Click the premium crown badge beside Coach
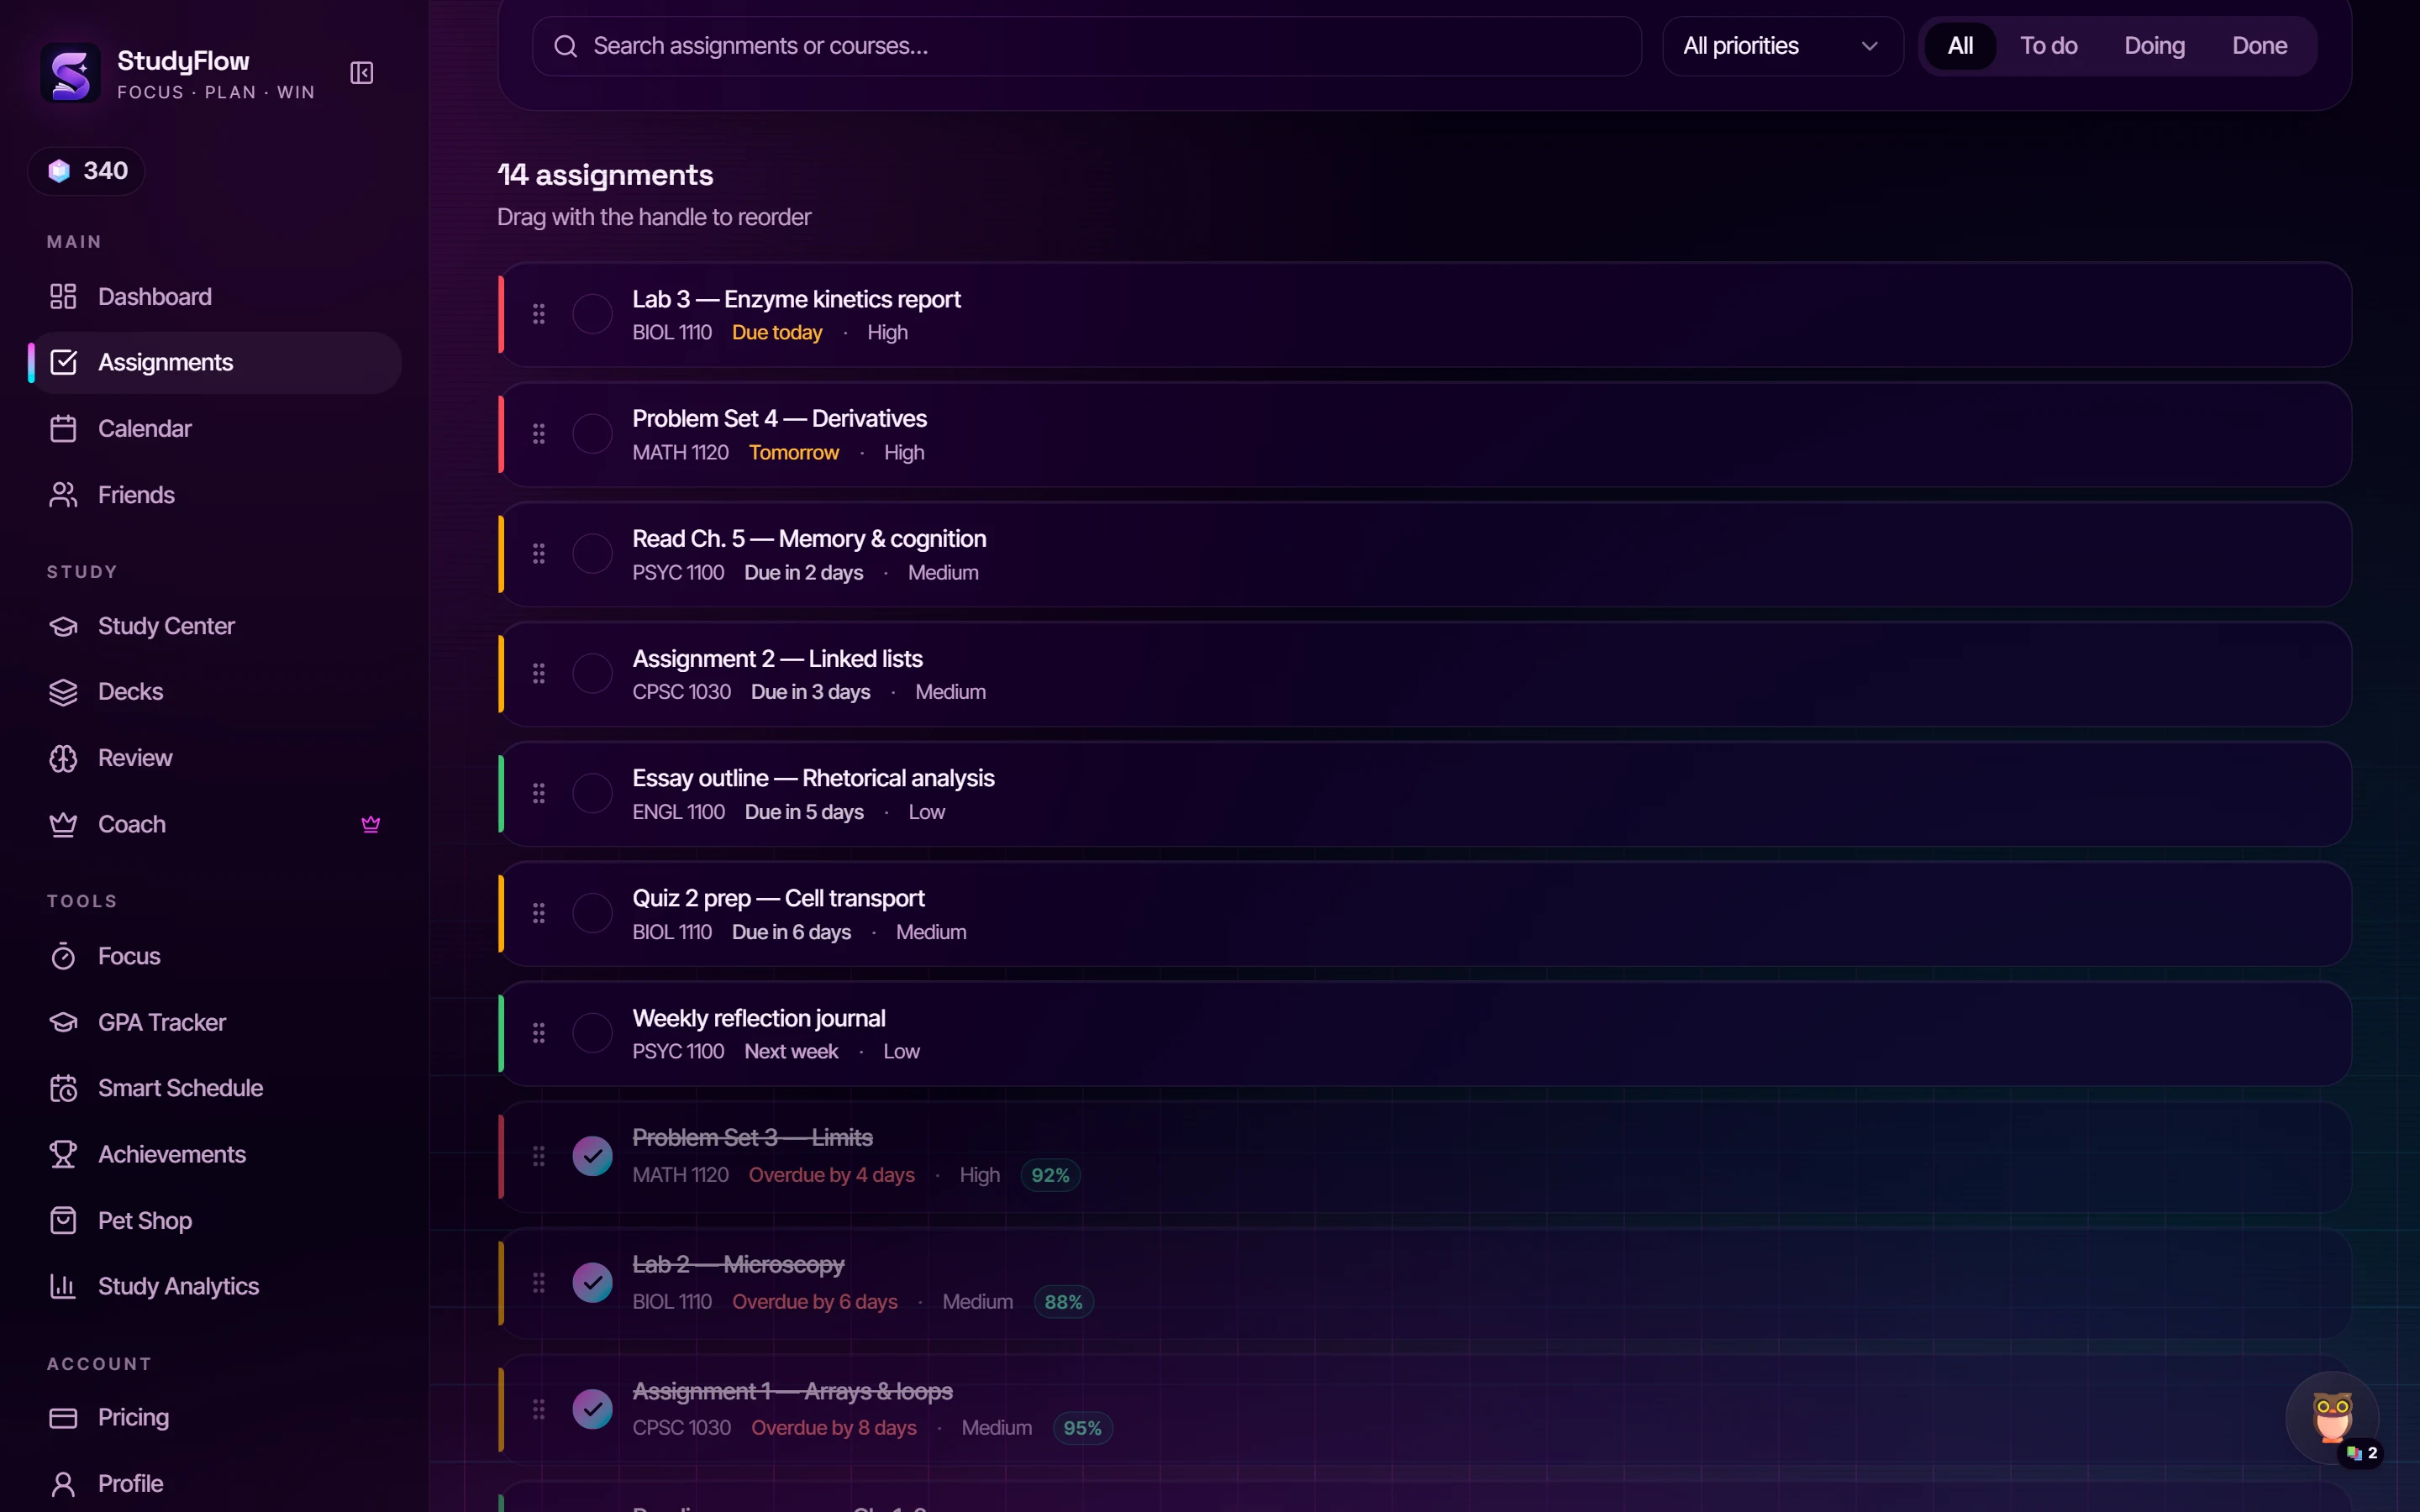2420x1512 pixels. [x=371, y=824]
